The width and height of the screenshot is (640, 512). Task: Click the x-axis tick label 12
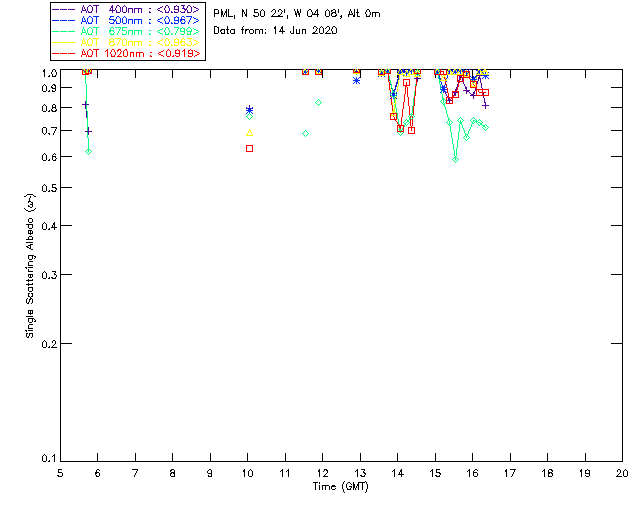[322, 473]
